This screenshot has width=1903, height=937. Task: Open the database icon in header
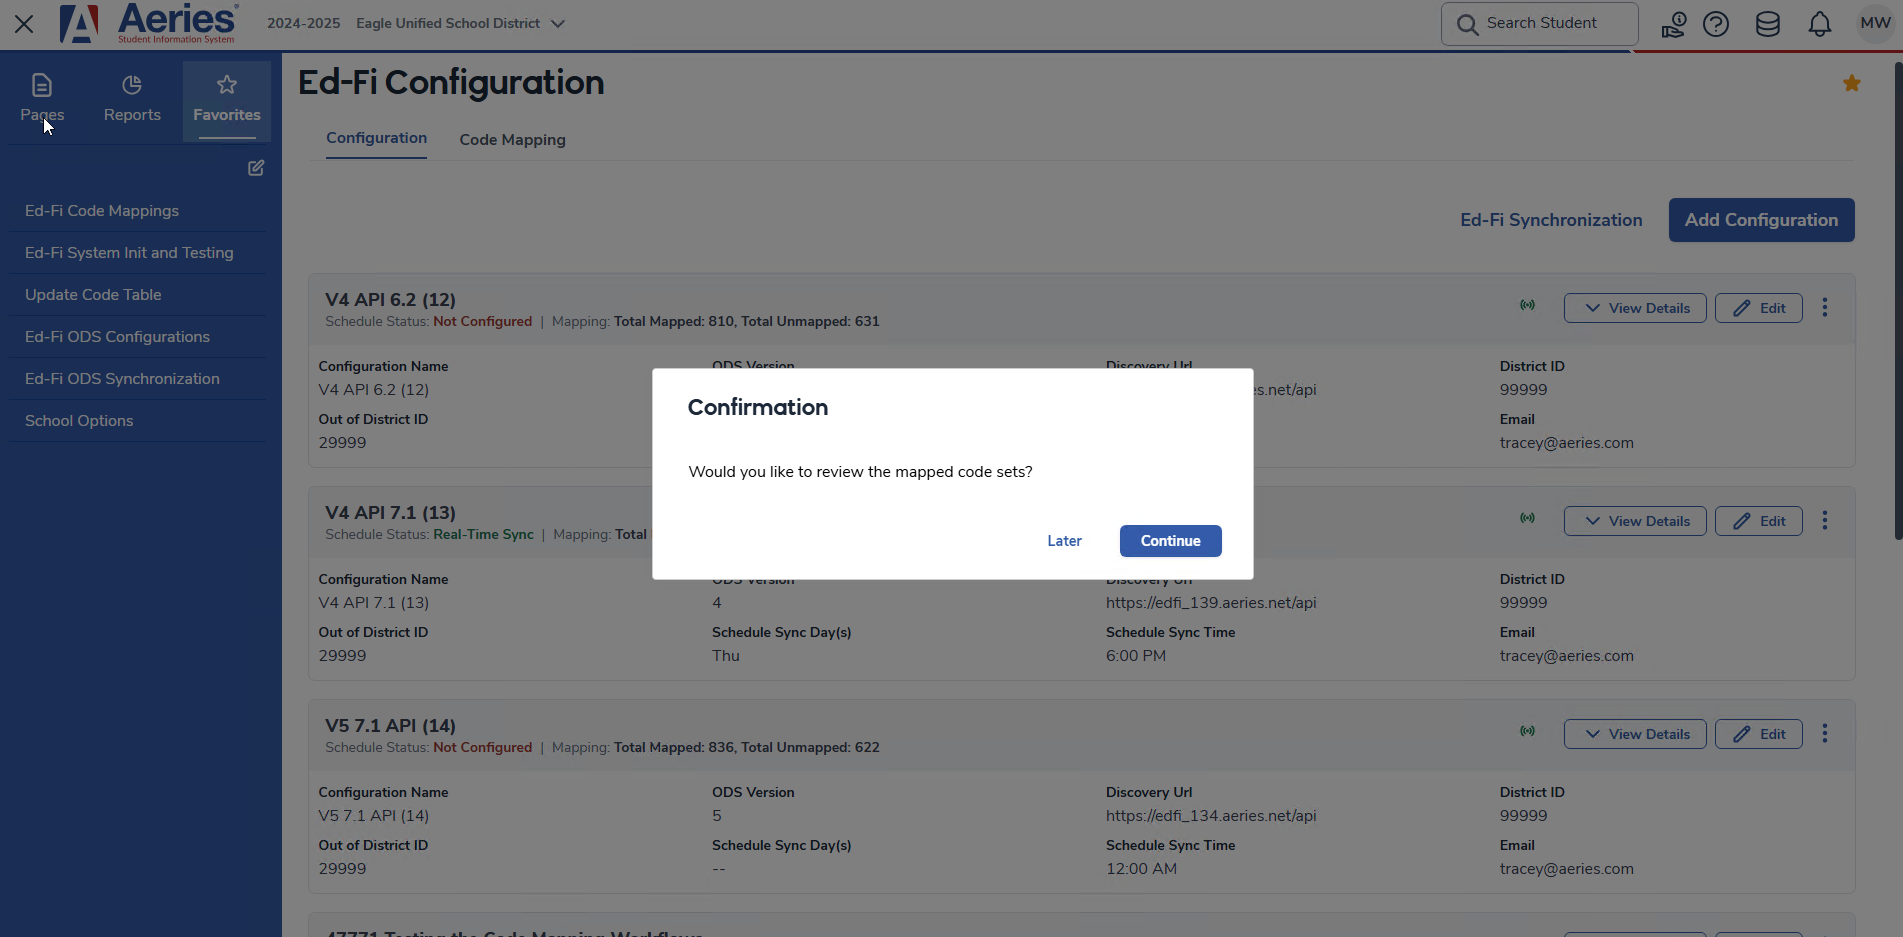[1768, 24]
